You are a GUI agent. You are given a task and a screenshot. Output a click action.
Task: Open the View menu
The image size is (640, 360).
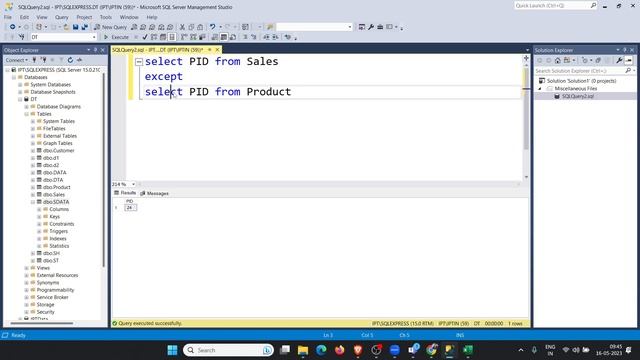[42, 17]
